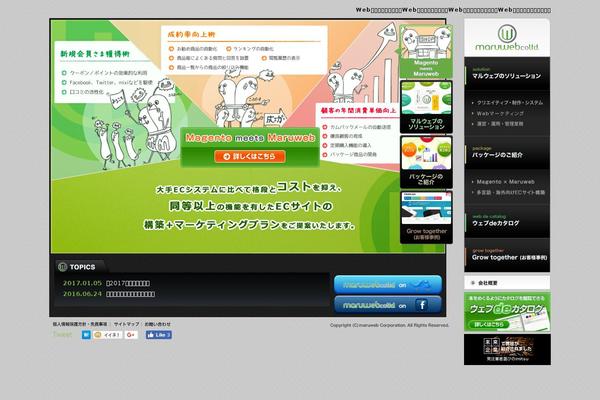Click the 詳しくはこちら button in catalog banner
This screenshot has width=600, height=400.
pyautogui.click(x=489, y=325)
